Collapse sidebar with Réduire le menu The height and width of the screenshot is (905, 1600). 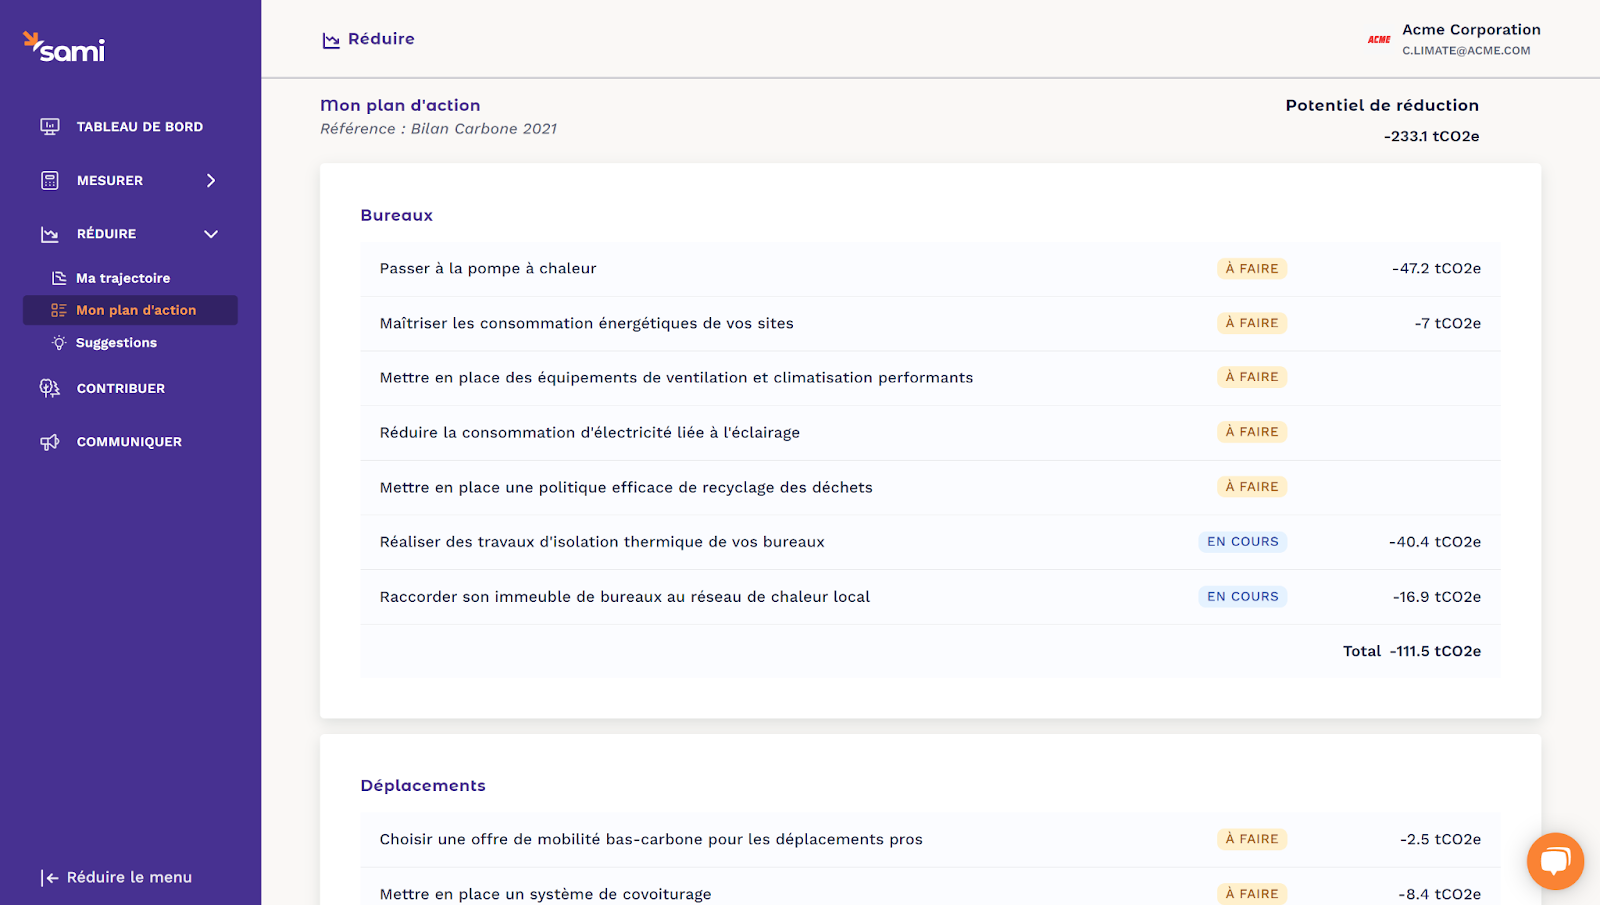pyautogui.click(x=116, y=877)
